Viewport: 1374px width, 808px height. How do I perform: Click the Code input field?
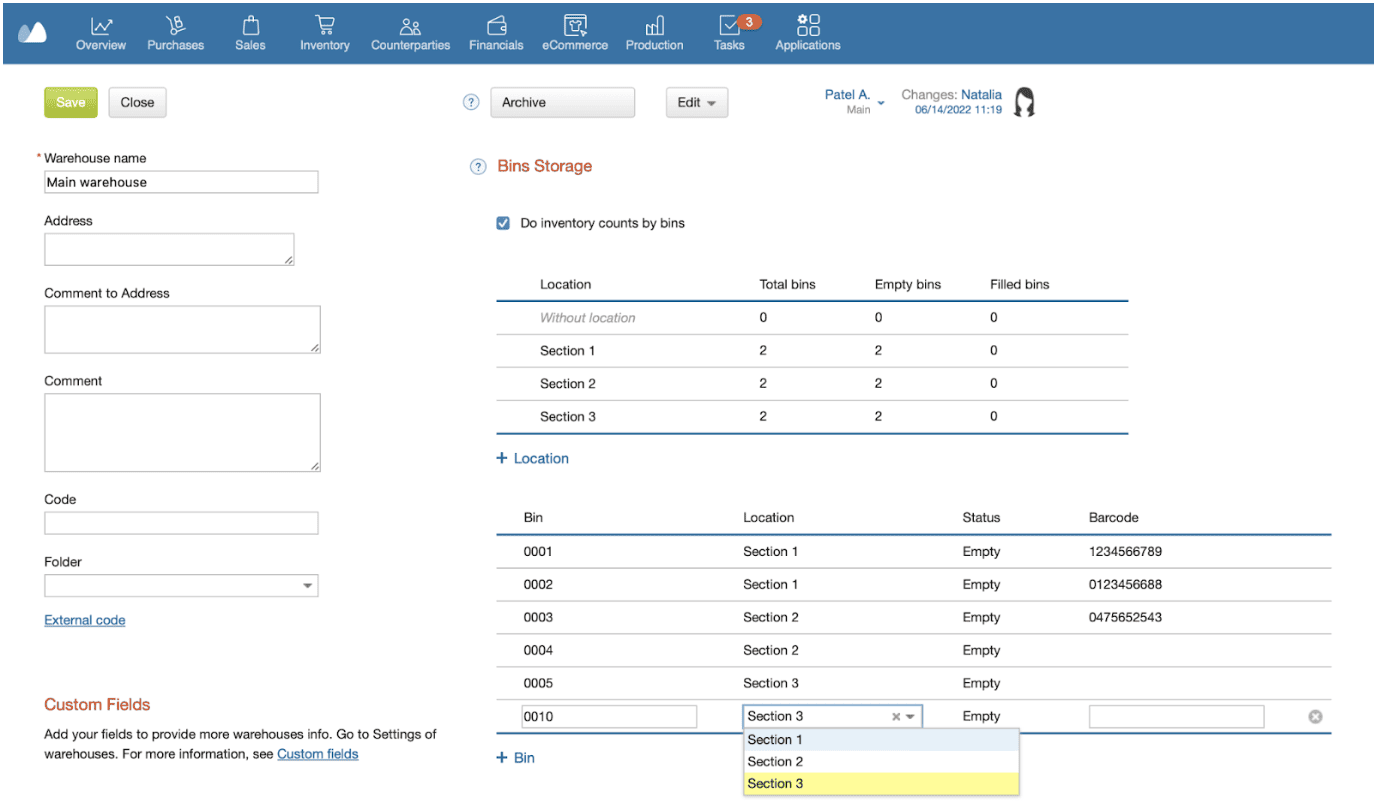181,523
